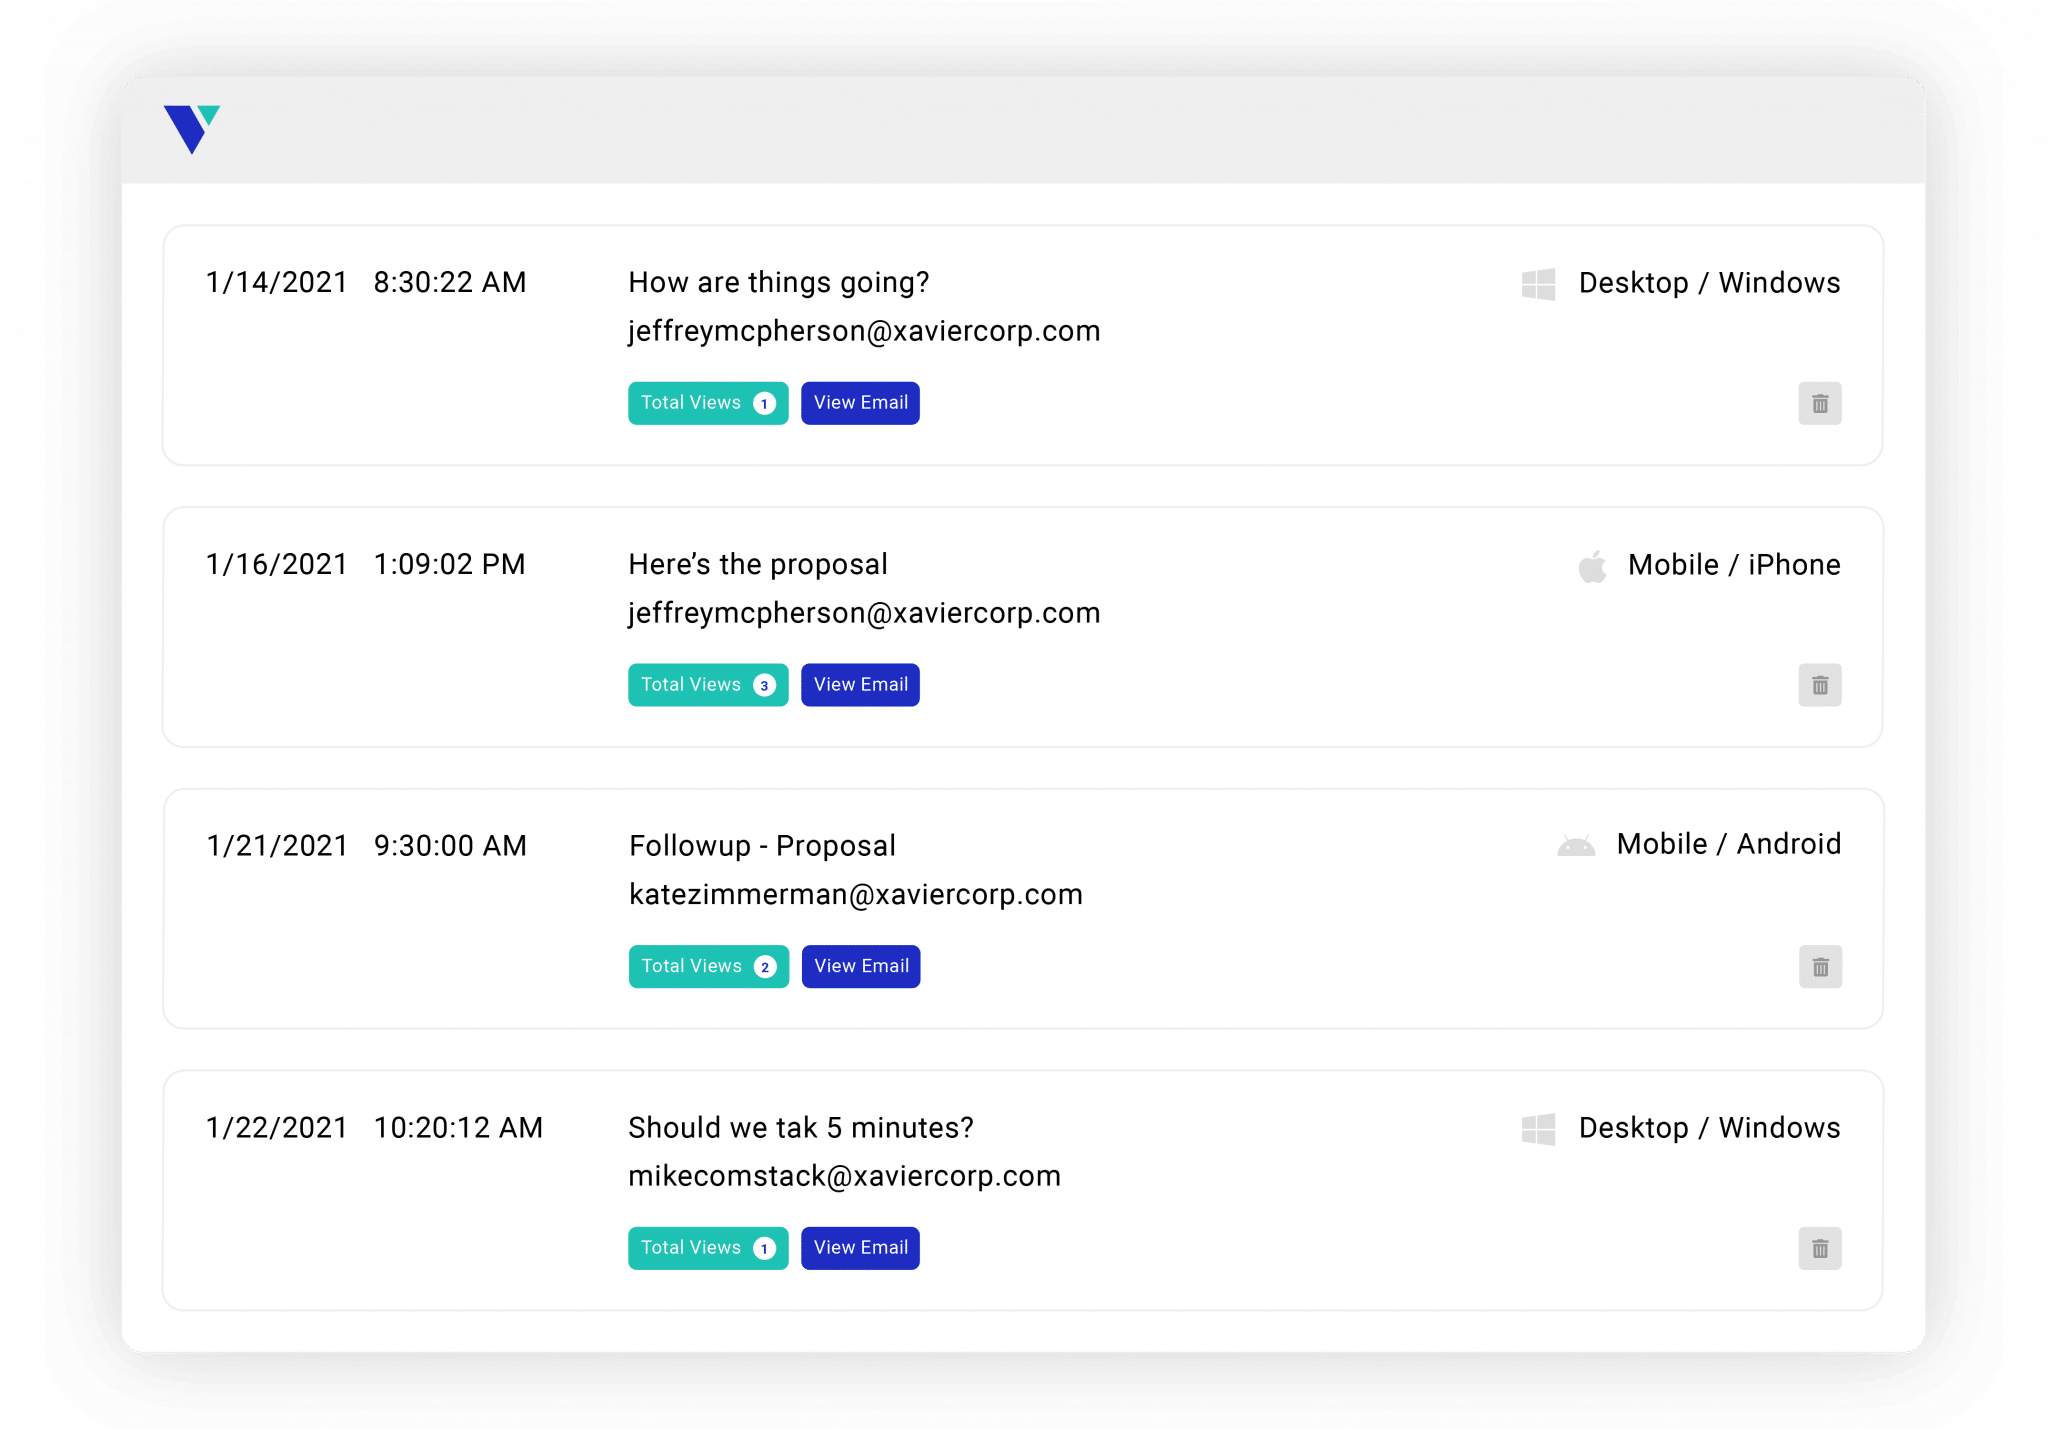Viewport: 2048px width, 1429px height.
Task: Open View Email for mikecomstack message
Action: tap(860, 1248)
